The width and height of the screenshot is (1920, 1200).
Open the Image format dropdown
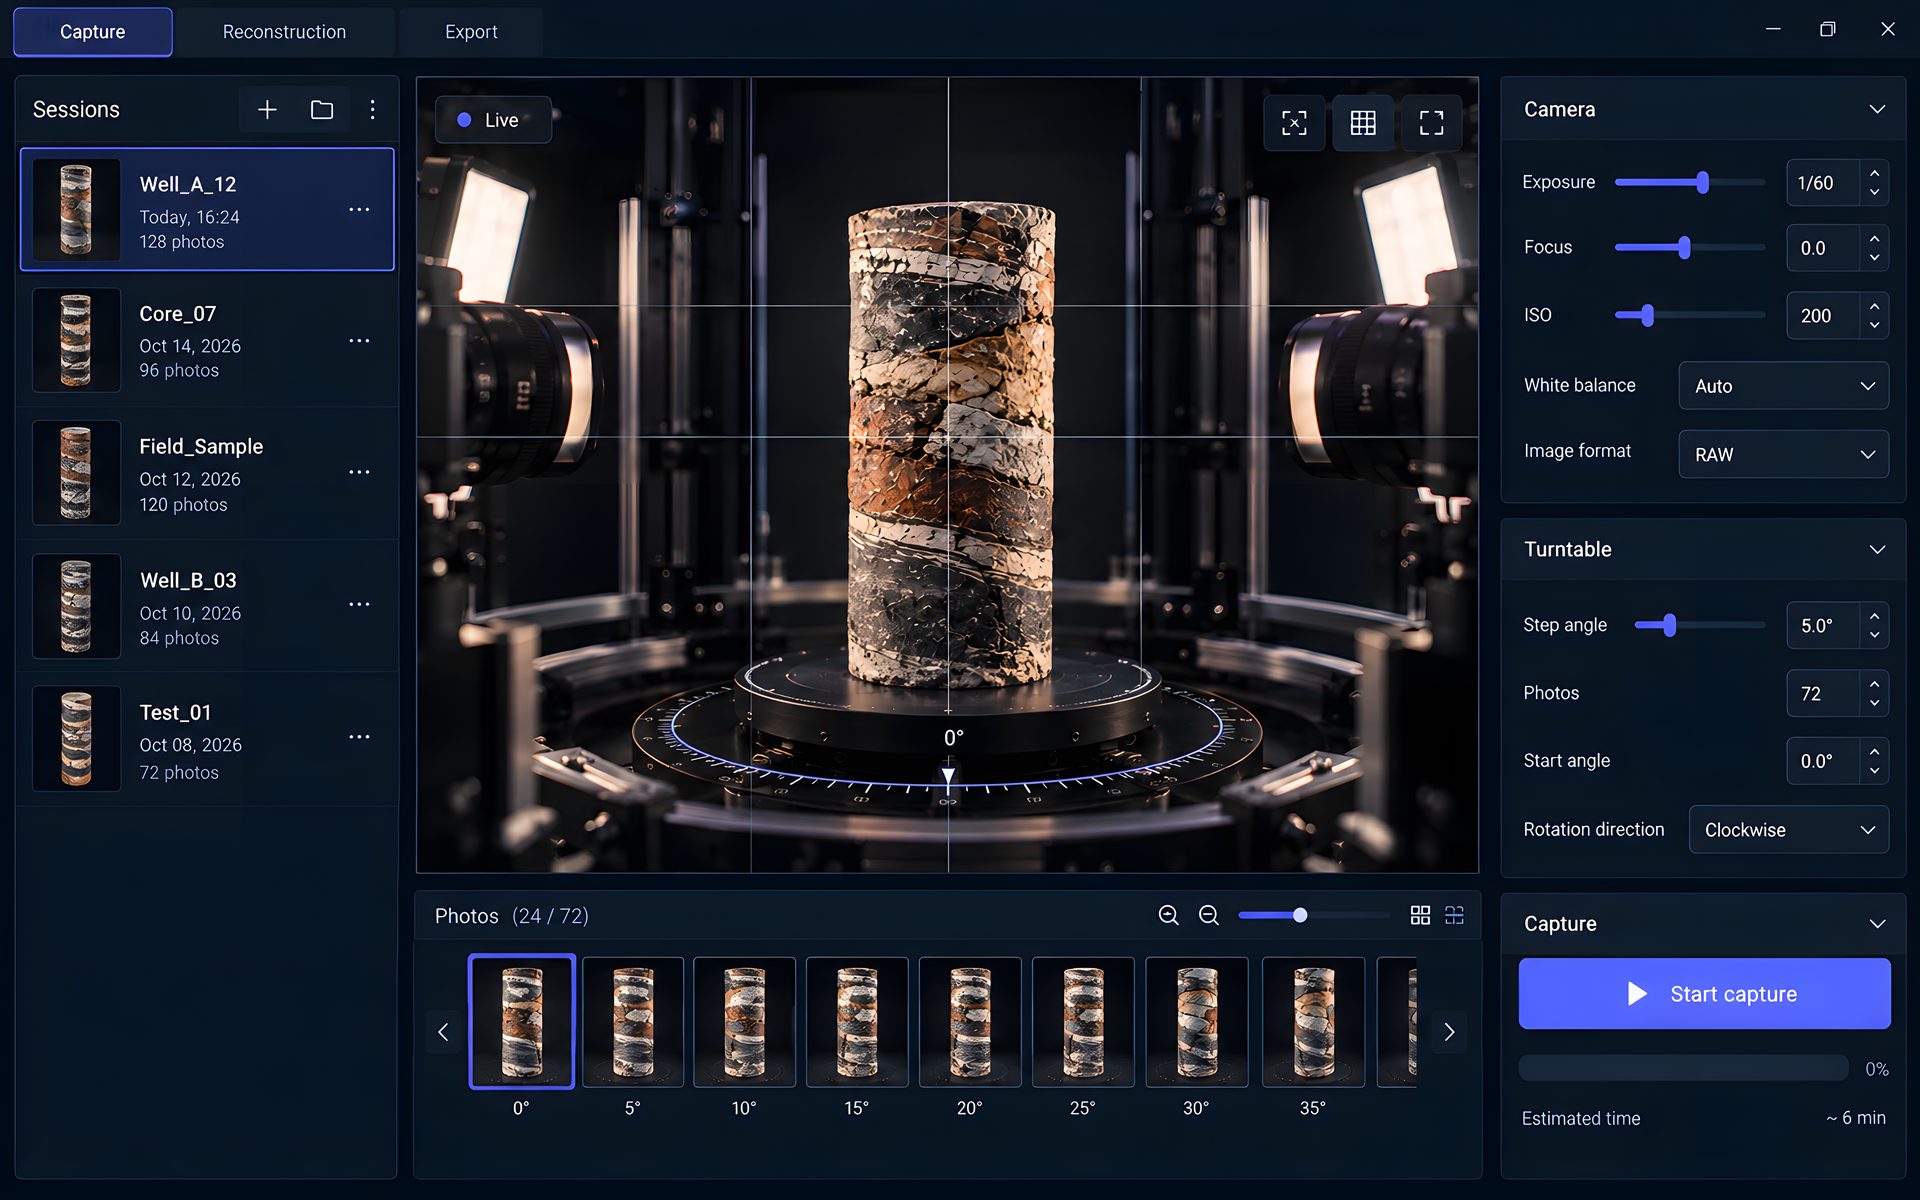(x=1783, y=454)
